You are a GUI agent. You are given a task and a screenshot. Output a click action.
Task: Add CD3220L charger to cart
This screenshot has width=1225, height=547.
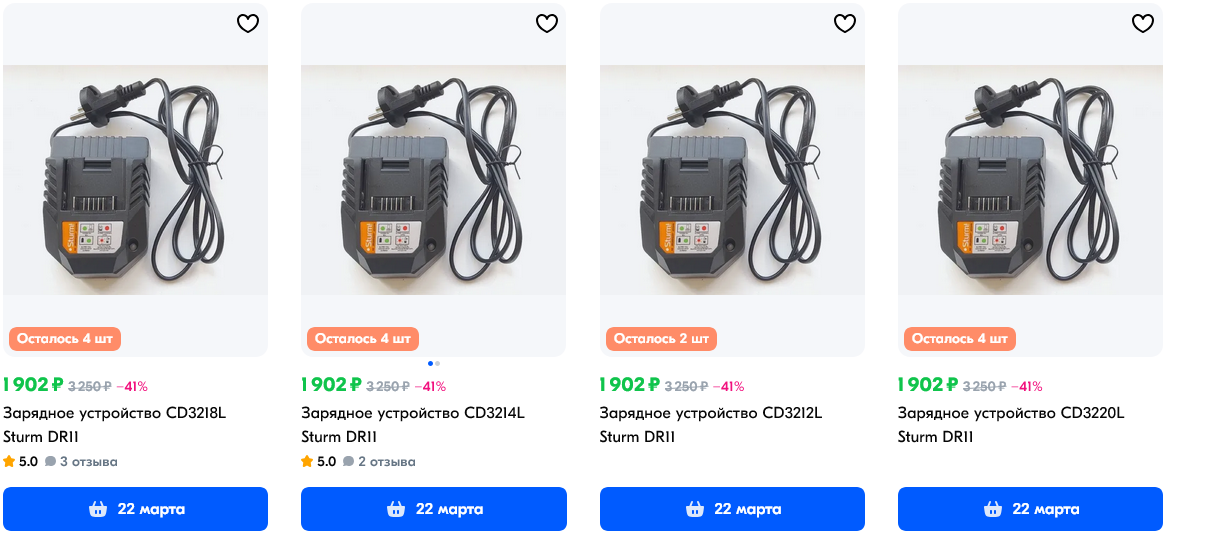1030,509
